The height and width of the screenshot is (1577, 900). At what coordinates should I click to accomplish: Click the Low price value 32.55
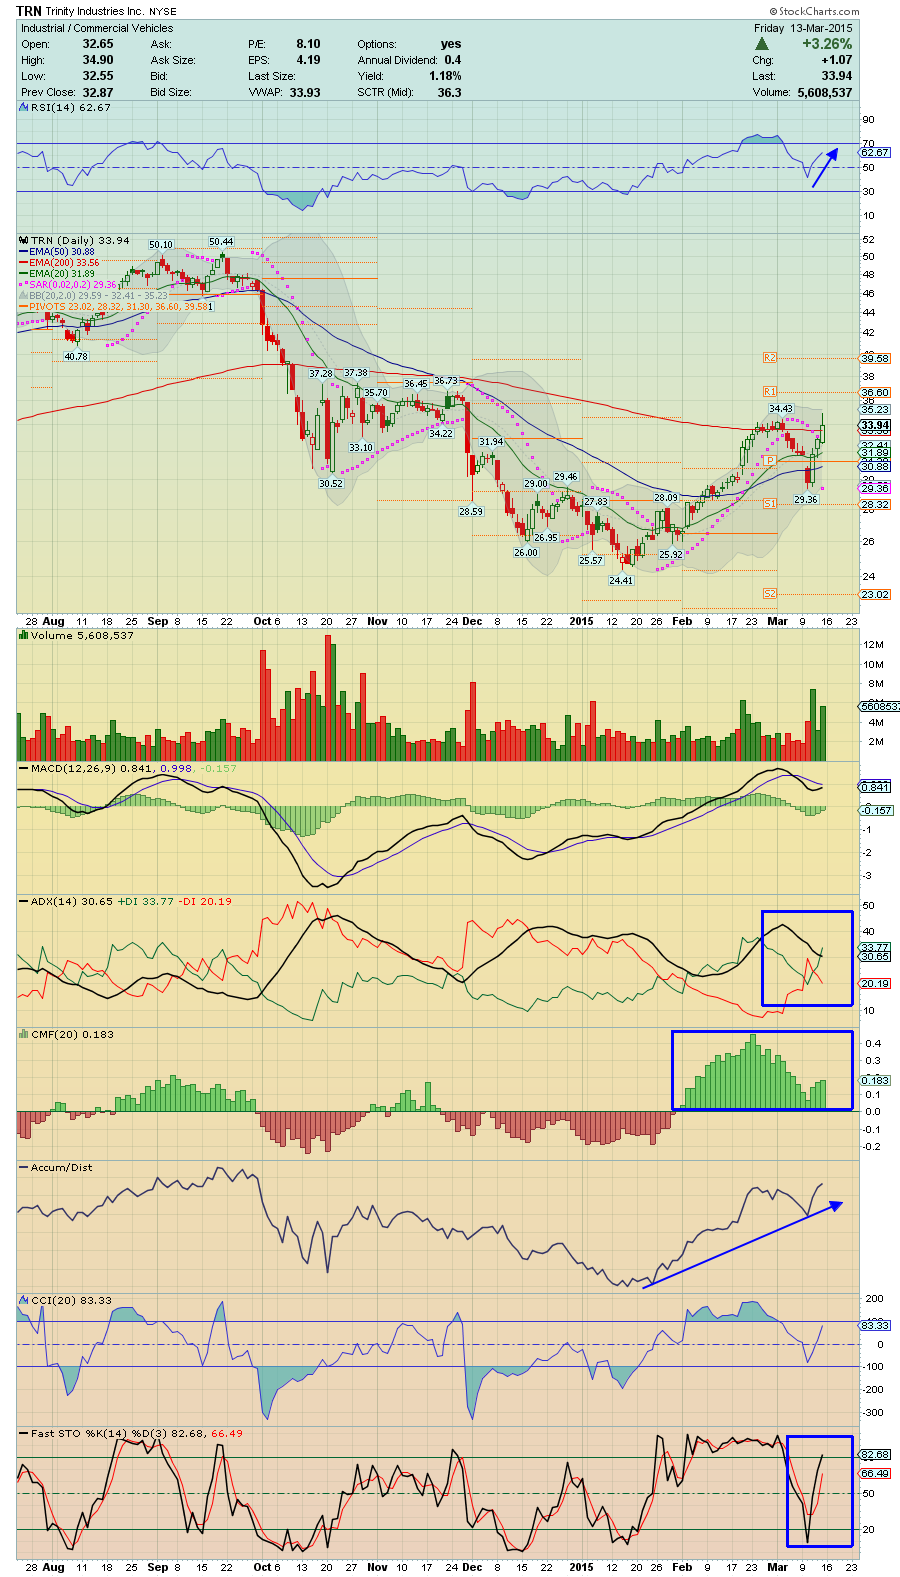coord(98,76)
